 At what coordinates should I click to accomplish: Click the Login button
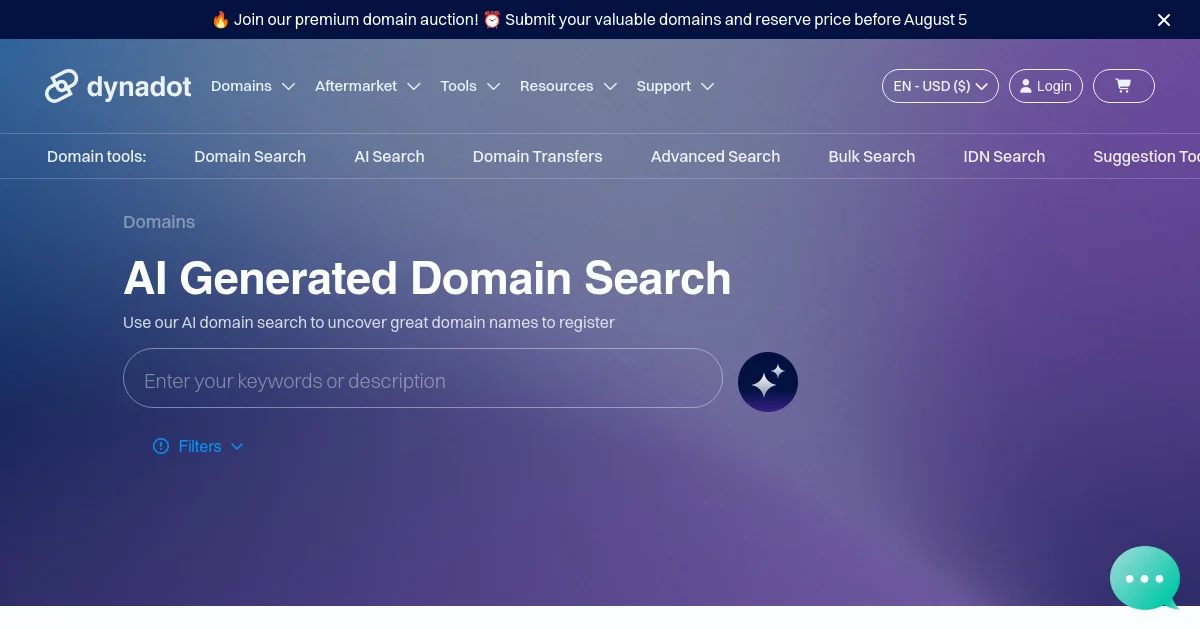click(1046, 86)
